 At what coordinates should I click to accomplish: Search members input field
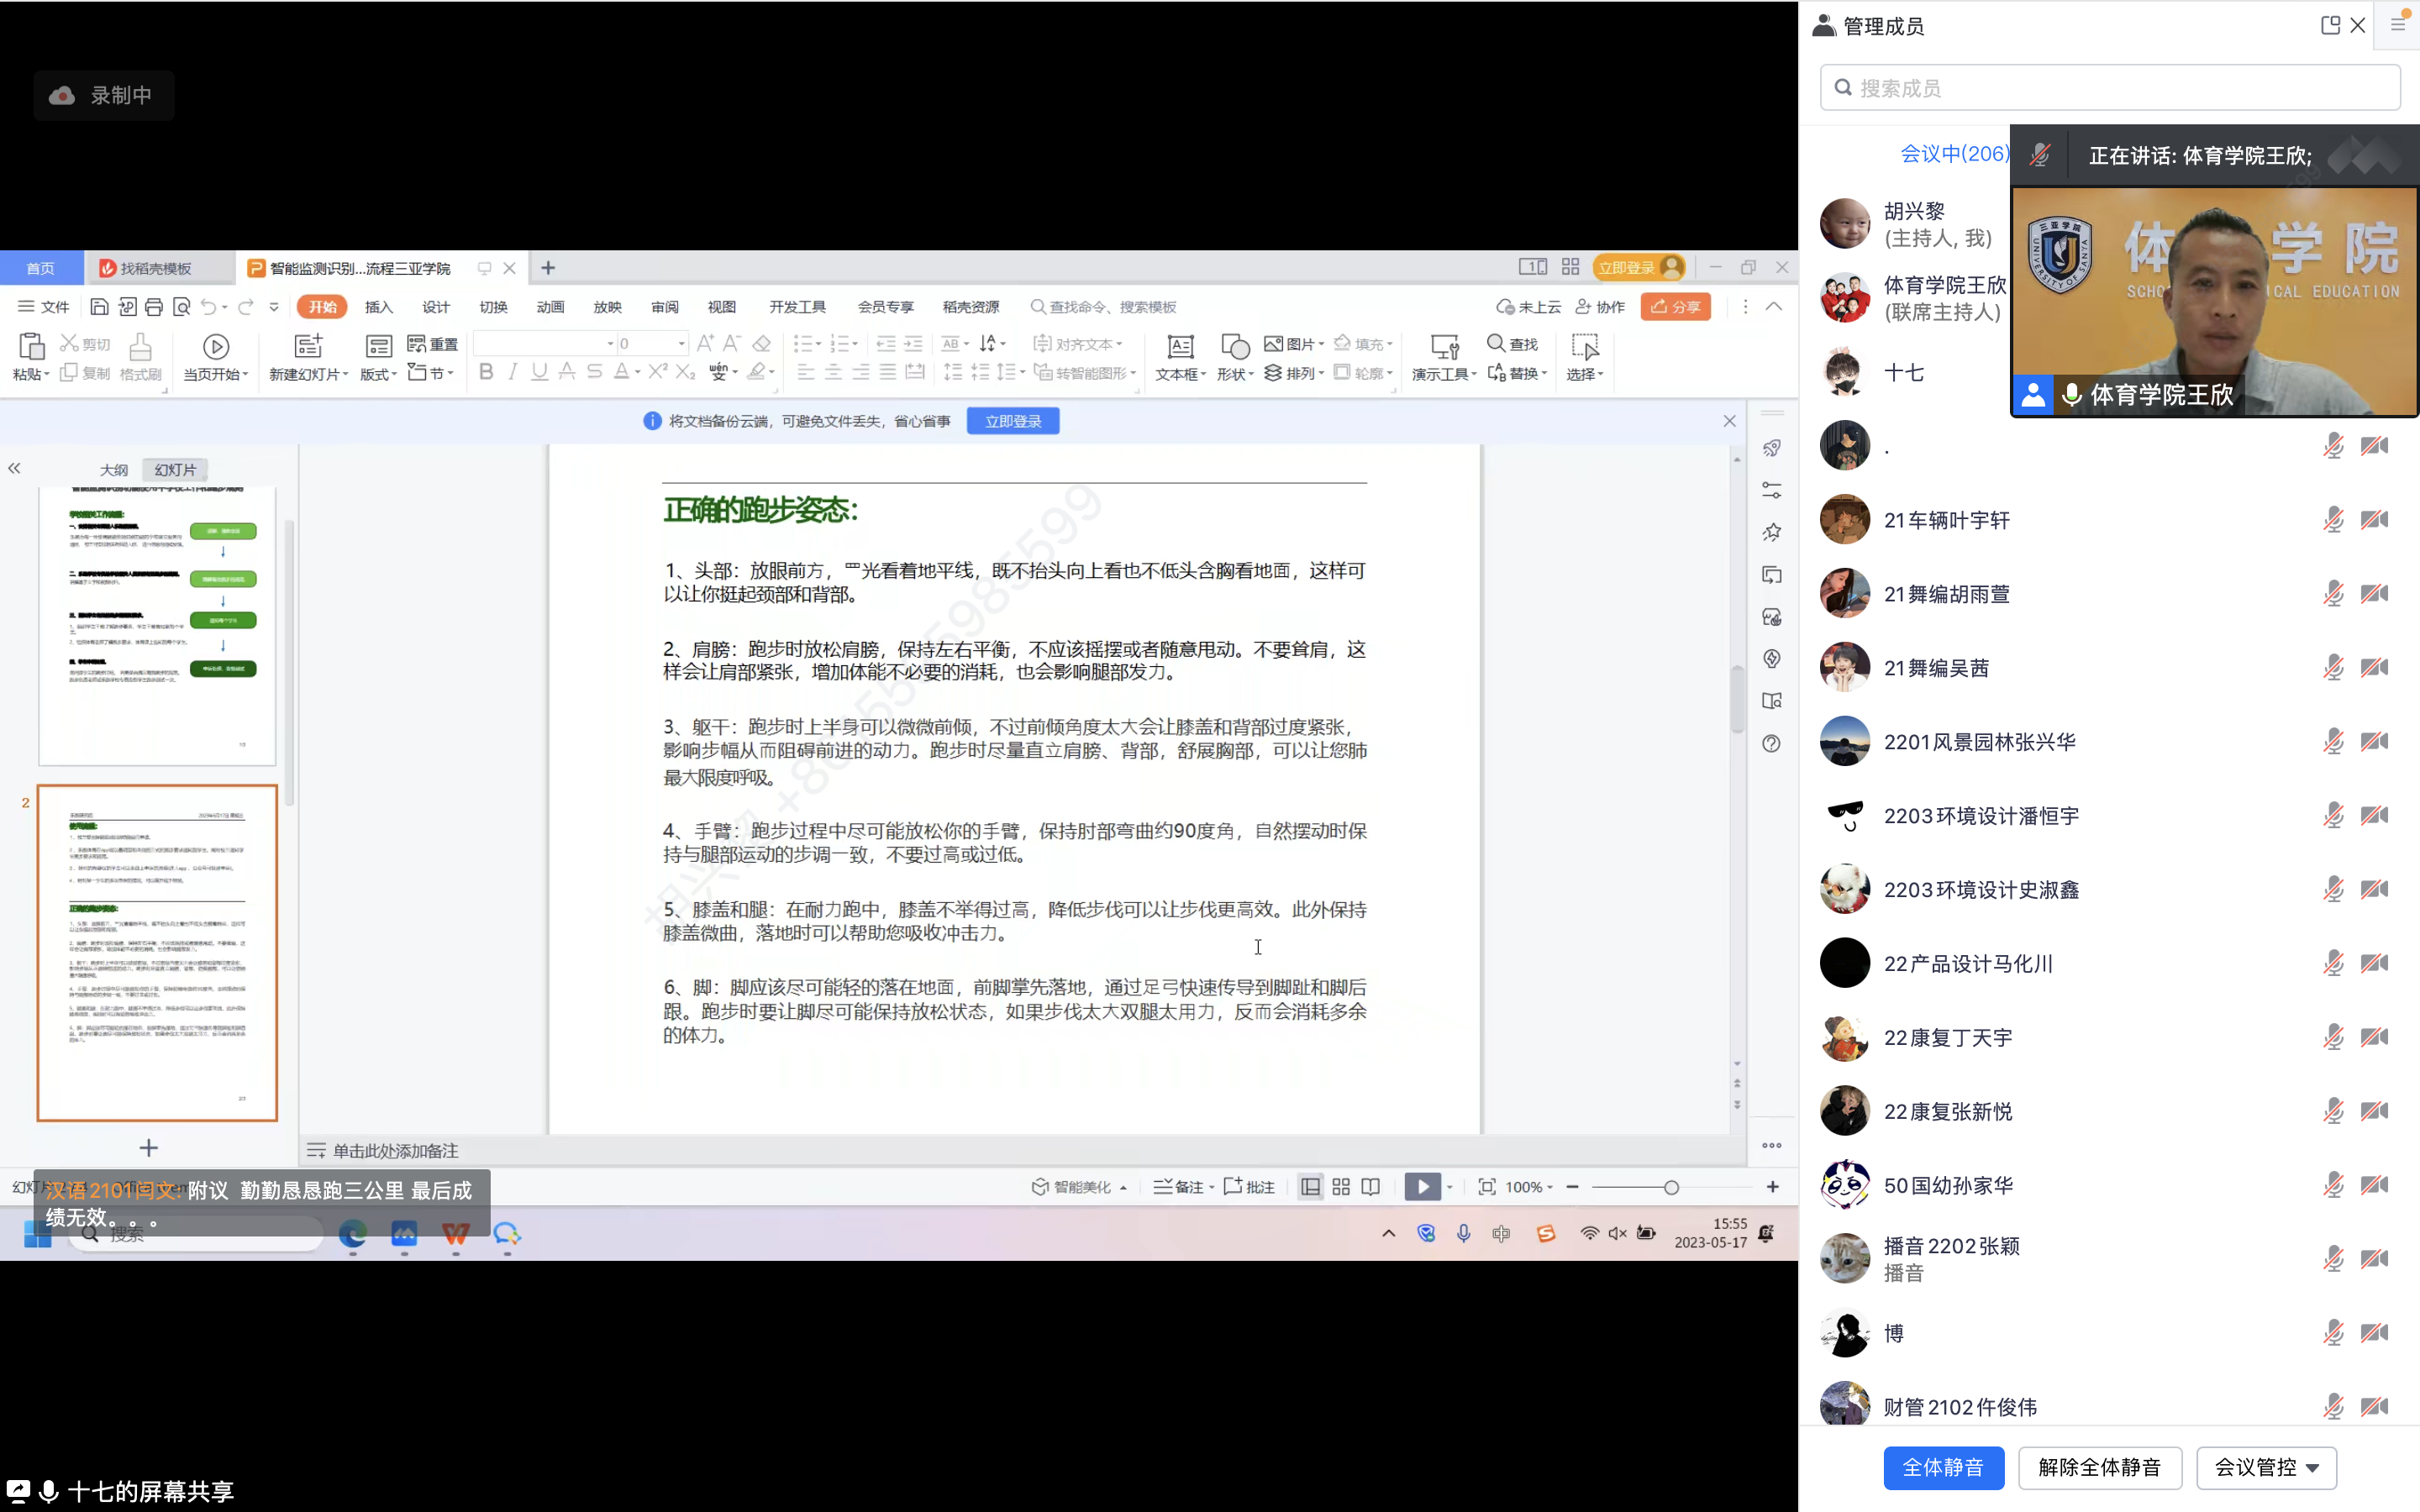[x=2110, y=88]
